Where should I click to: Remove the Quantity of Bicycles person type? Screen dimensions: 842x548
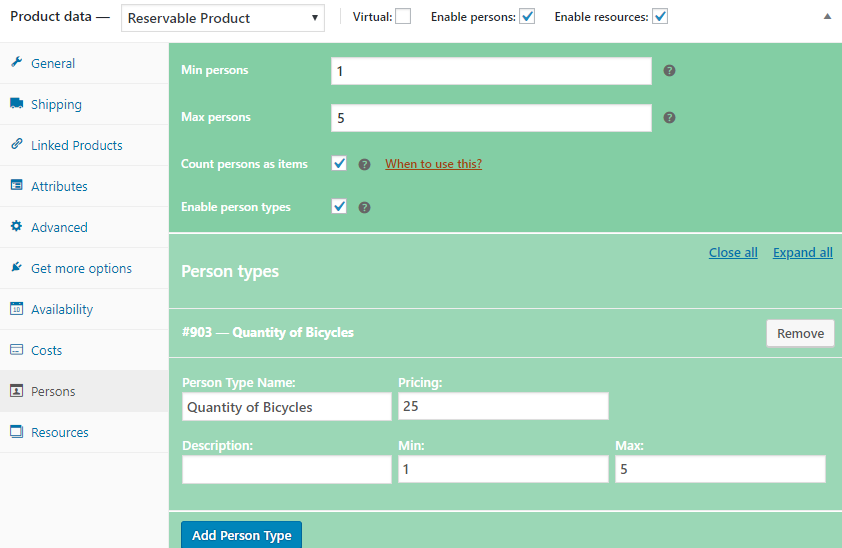pyautogui.click(x=800, y=334)
